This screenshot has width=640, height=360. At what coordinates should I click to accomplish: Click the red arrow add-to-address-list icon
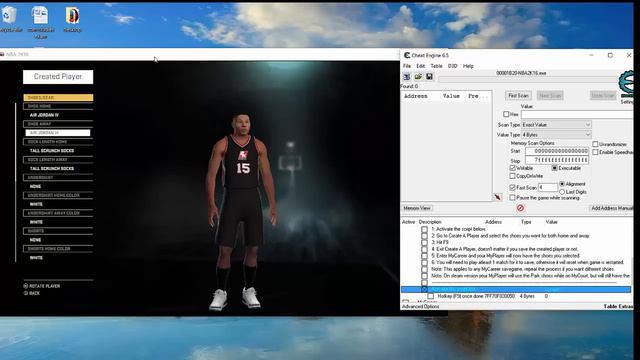(x=498, y=198)
